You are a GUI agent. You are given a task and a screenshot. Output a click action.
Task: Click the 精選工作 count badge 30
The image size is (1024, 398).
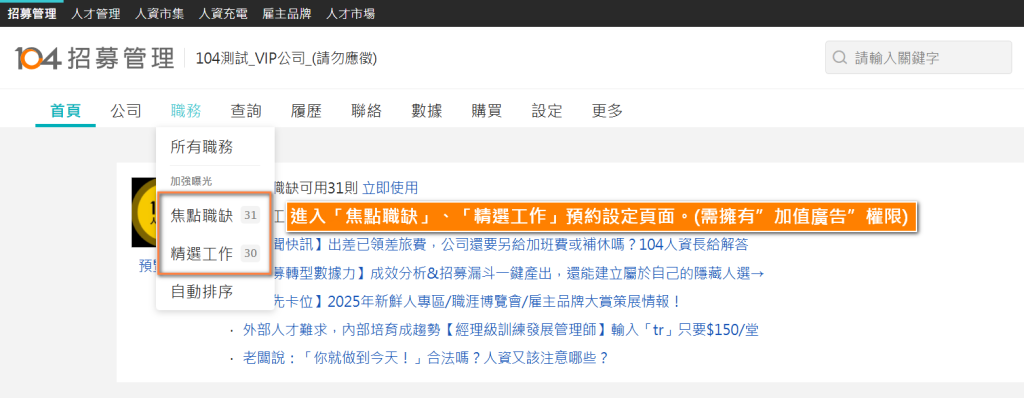pyautogui.click(x=250, y=254)
